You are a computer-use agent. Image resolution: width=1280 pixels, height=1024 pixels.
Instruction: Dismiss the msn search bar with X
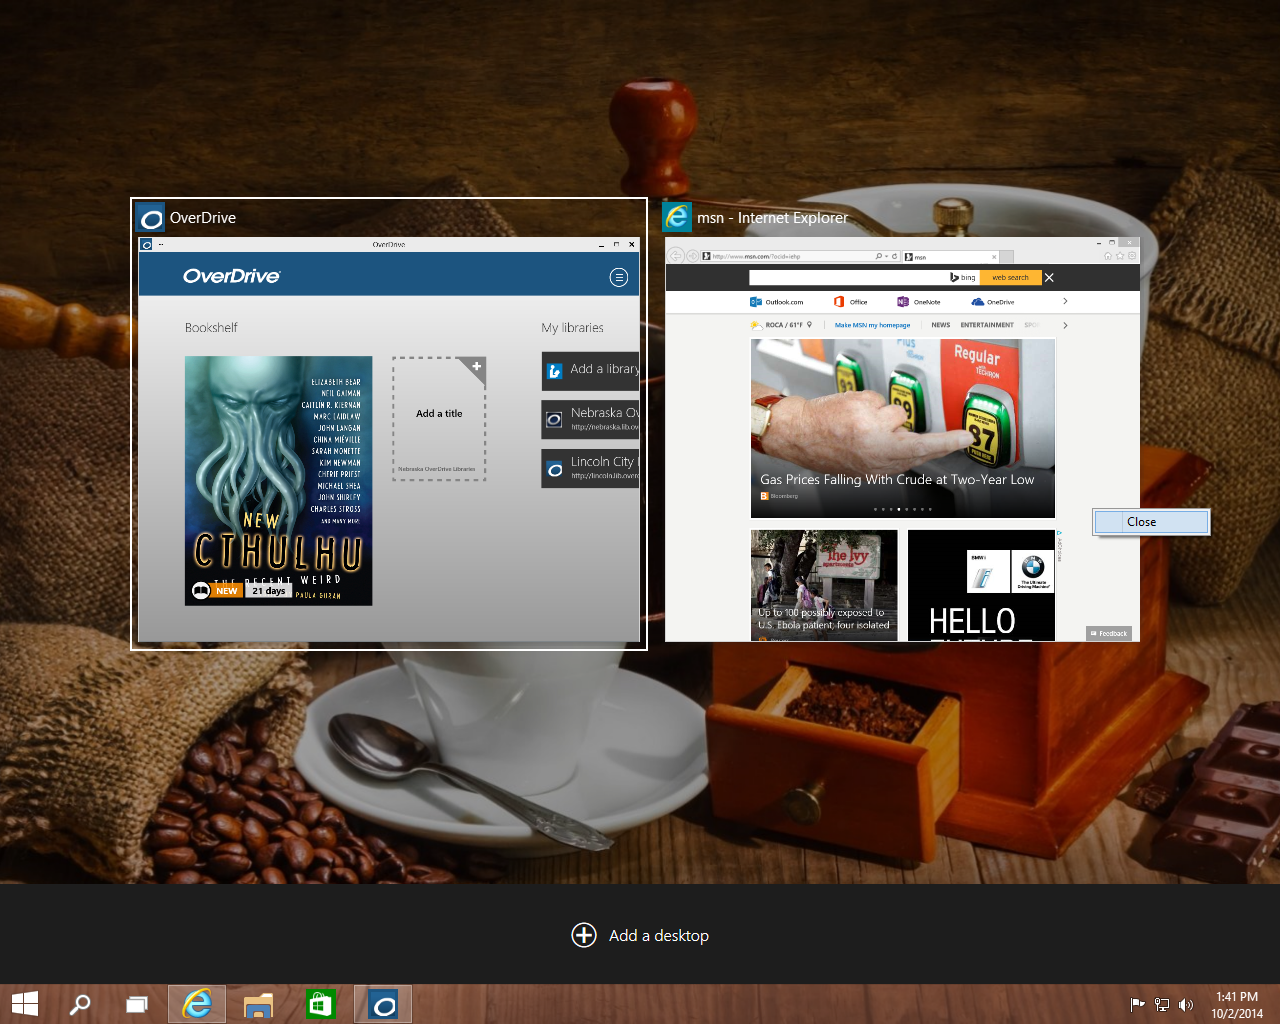[x=1049, y=277]
